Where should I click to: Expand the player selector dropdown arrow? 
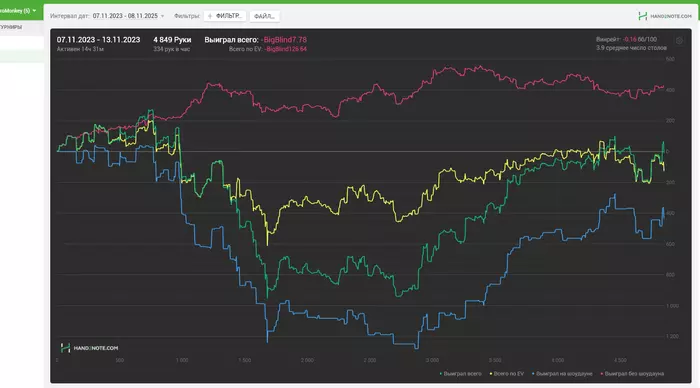(x=34, y=11)
